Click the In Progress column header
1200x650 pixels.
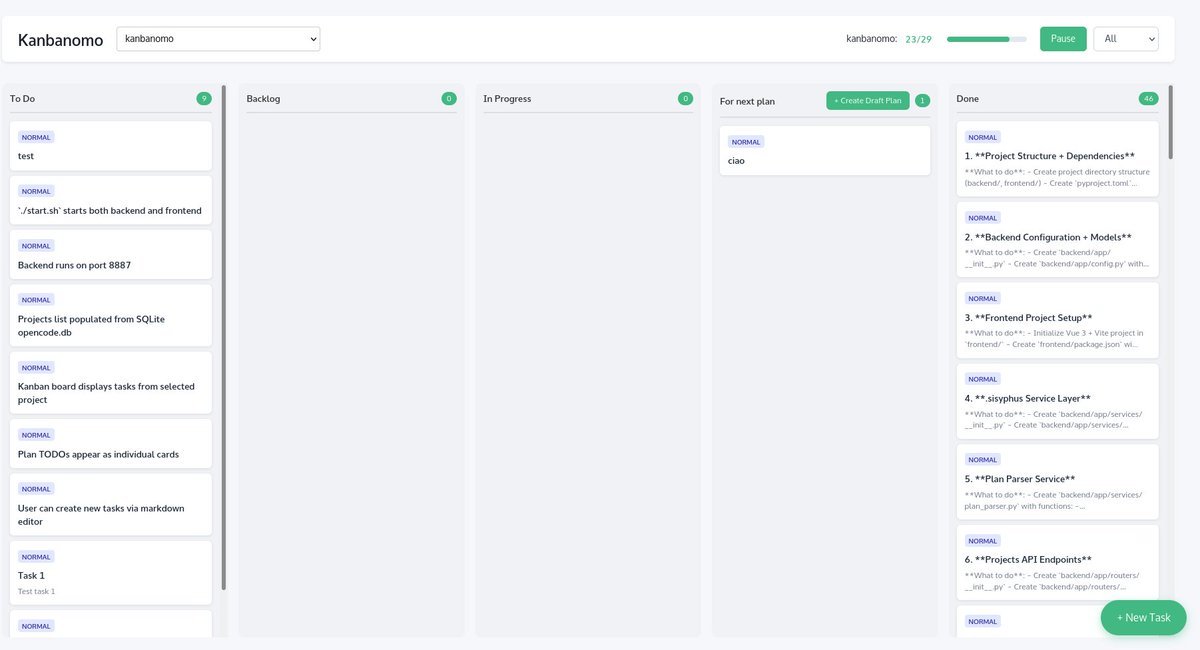tap(507, 99)
